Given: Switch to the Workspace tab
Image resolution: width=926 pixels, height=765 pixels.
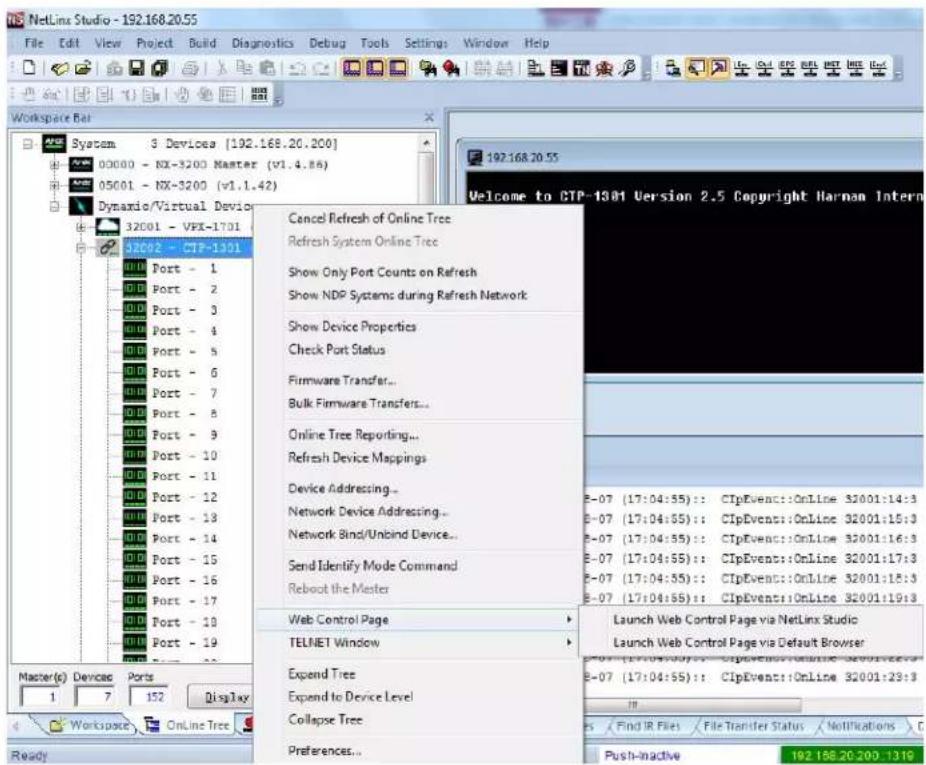Looking at the screenshot, I should coord(90,725).
